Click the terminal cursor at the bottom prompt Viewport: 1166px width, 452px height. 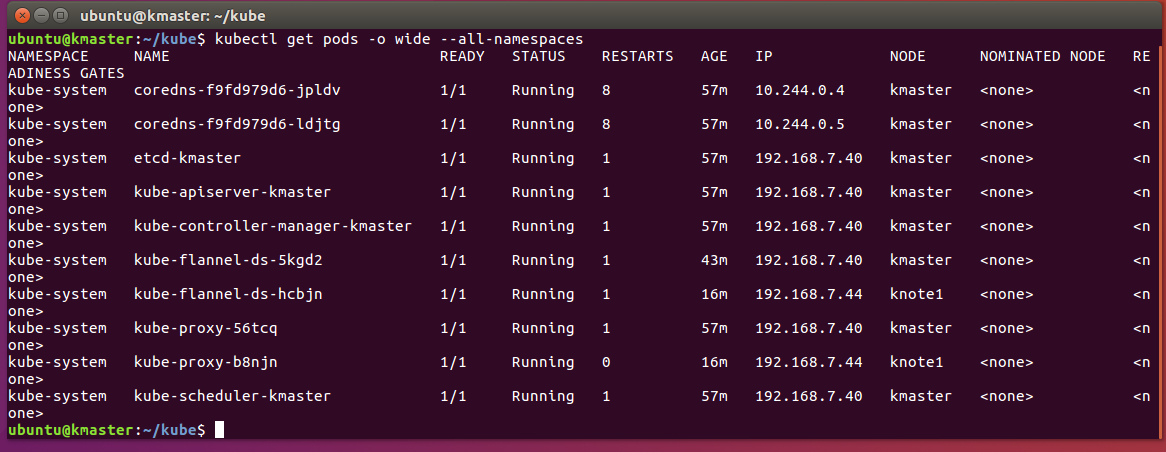(219, 430)
